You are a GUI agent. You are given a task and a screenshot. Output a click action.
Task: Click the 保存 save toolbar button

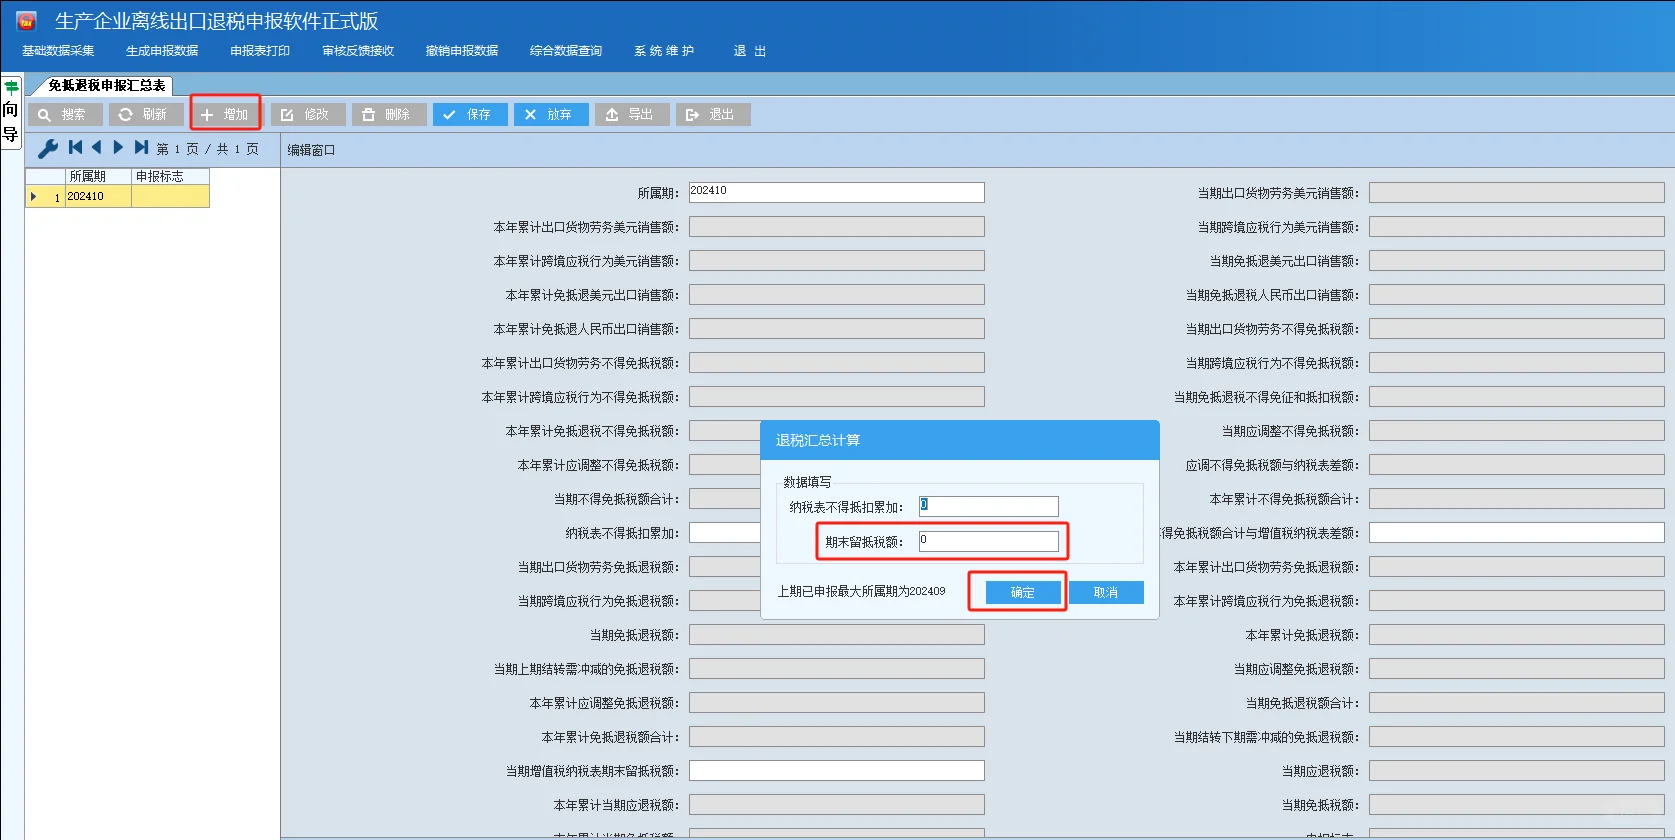point(470,115)
